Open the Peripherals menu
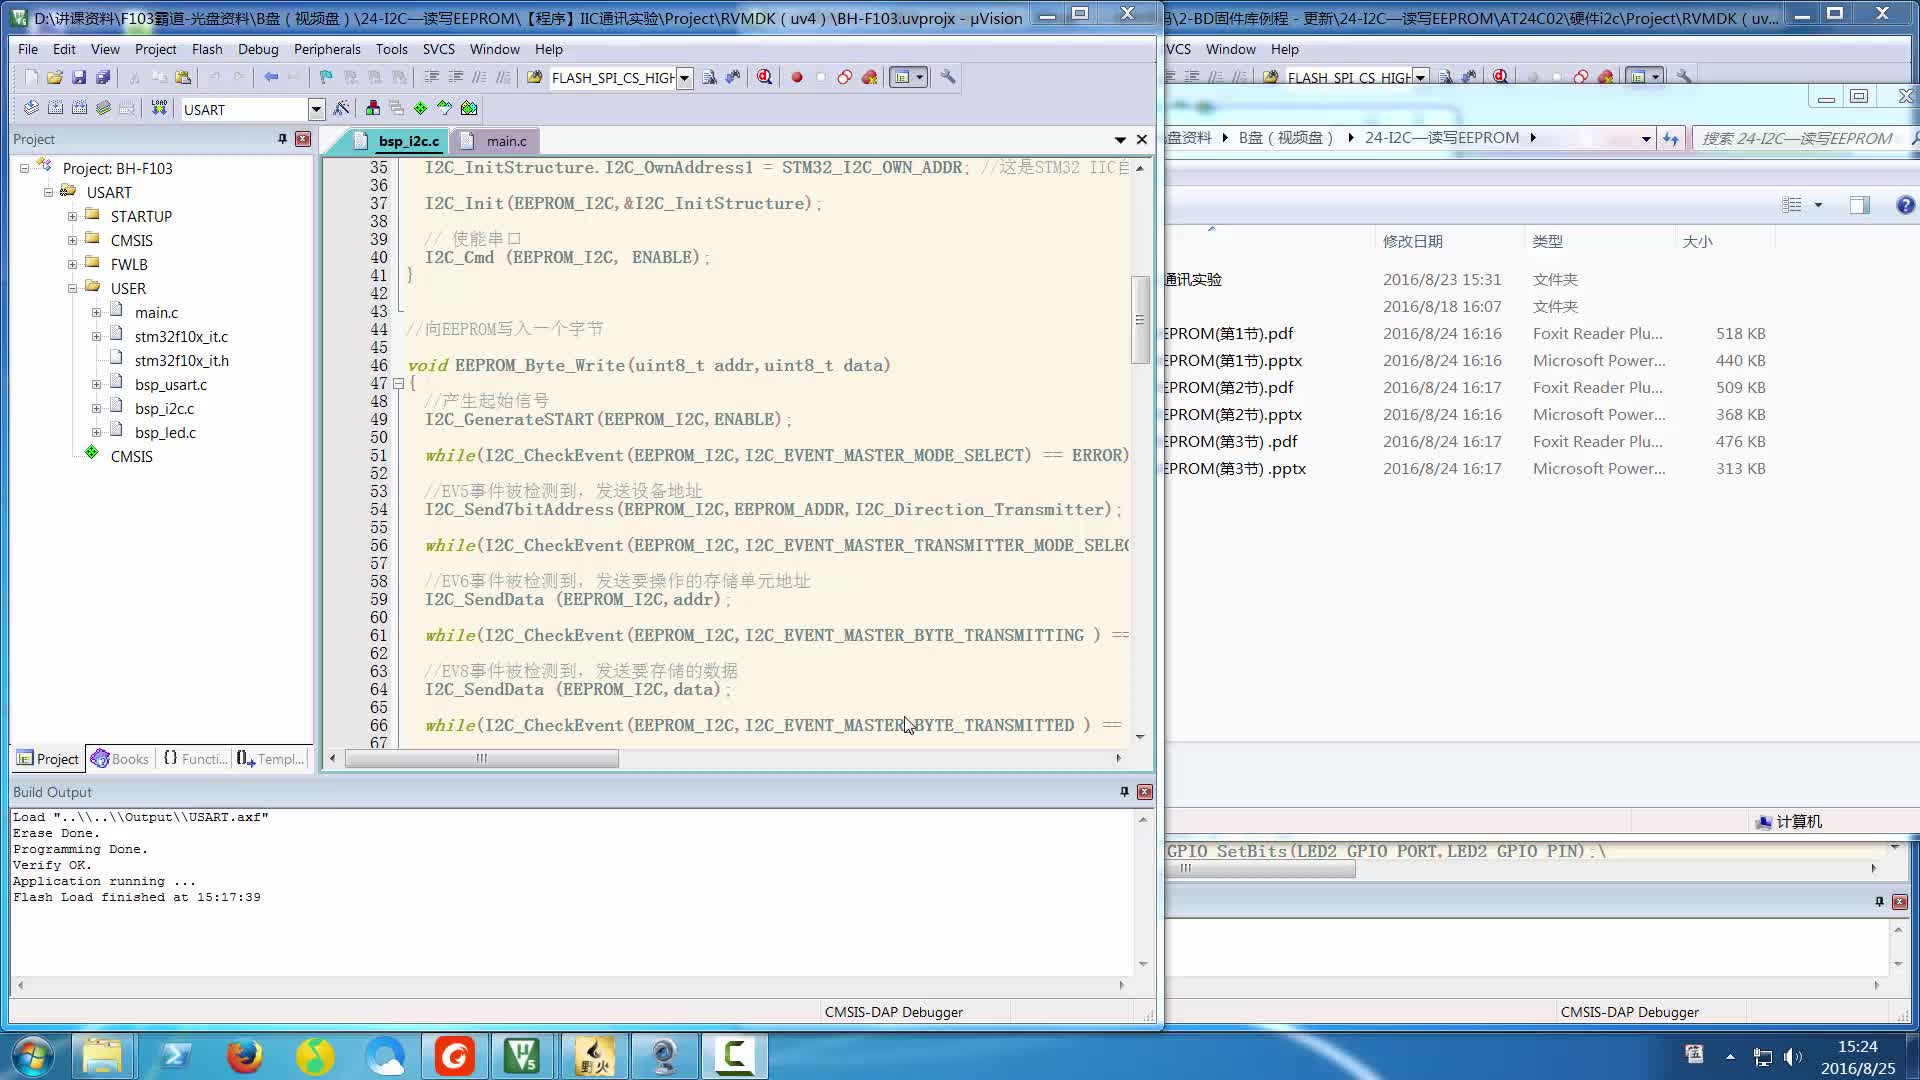 pos(327,49)
